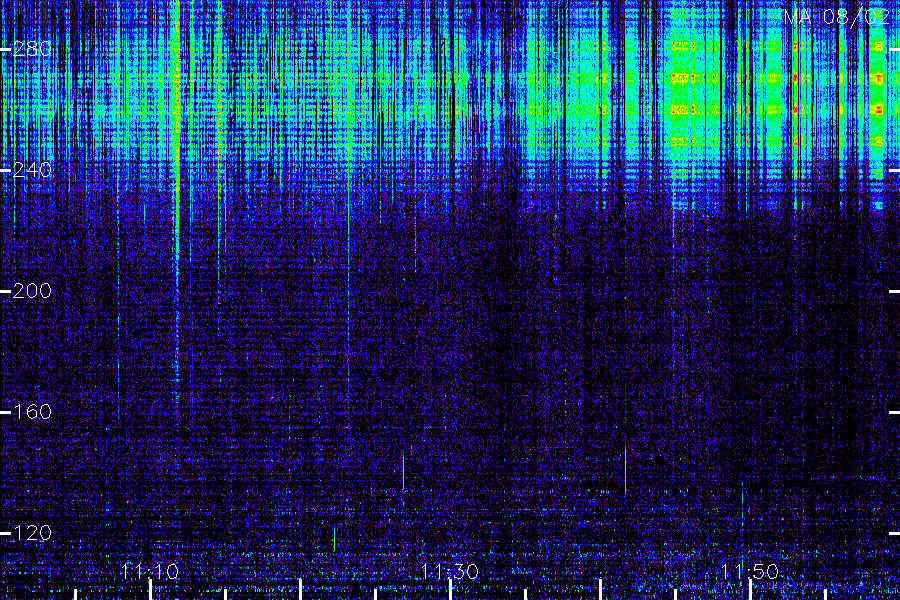Click the MA 08/02 date stamp

837,17
